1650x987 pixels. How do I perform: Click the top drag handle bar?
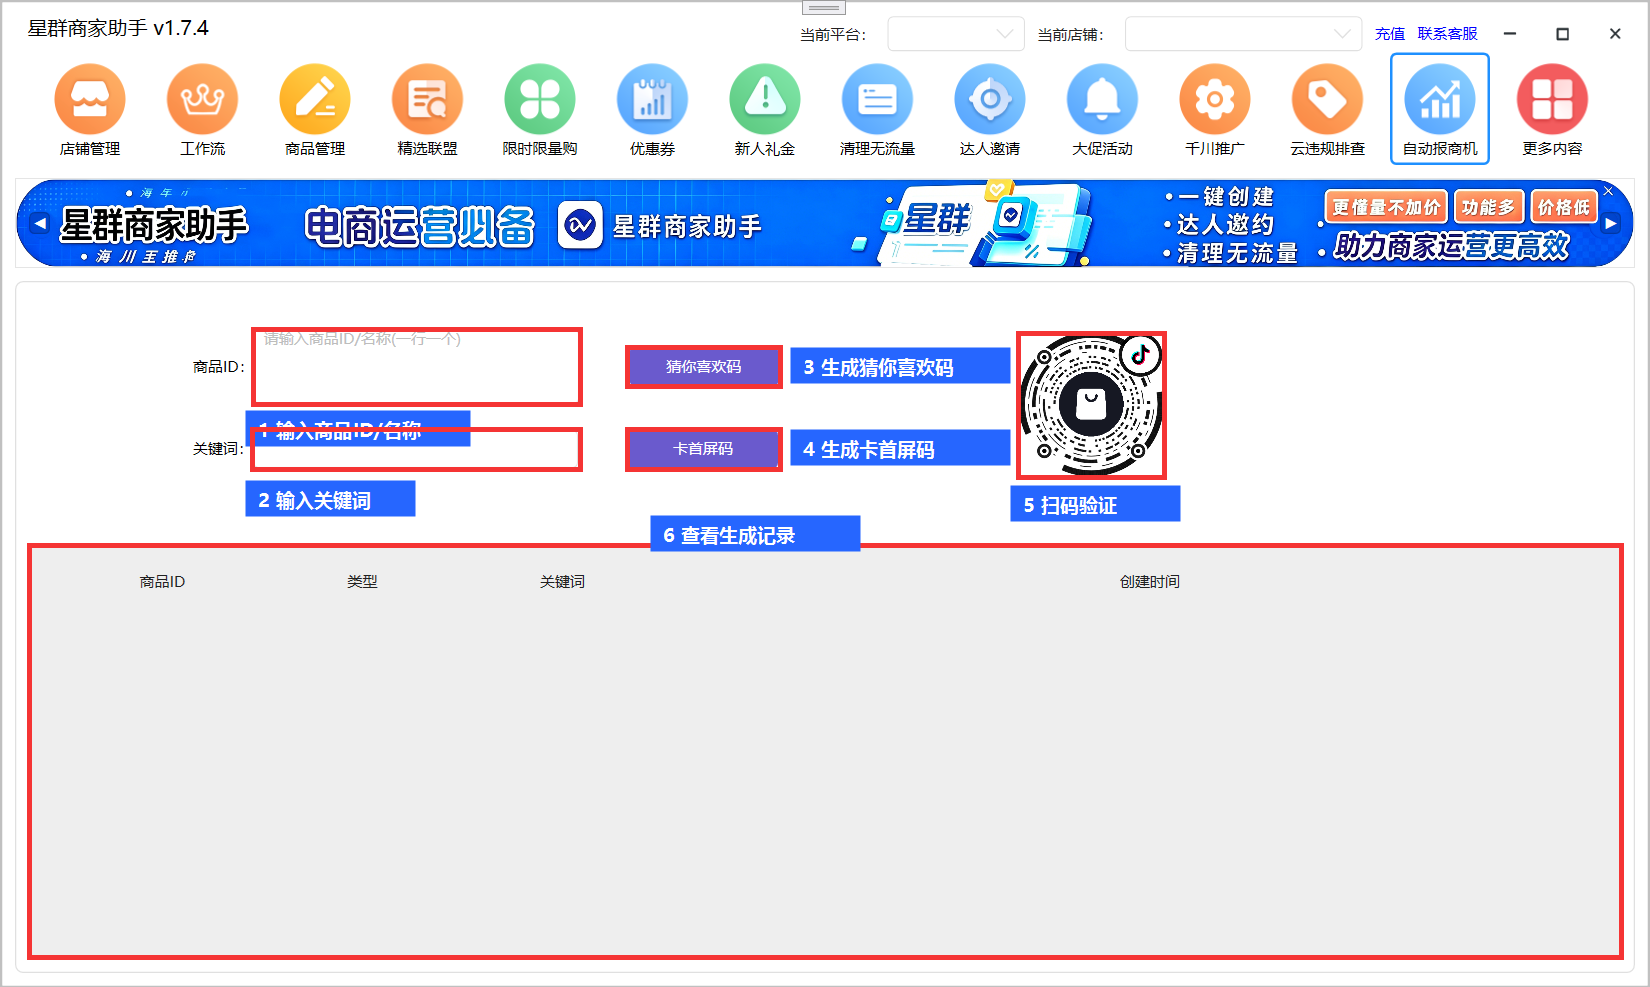tap(824, 8)
